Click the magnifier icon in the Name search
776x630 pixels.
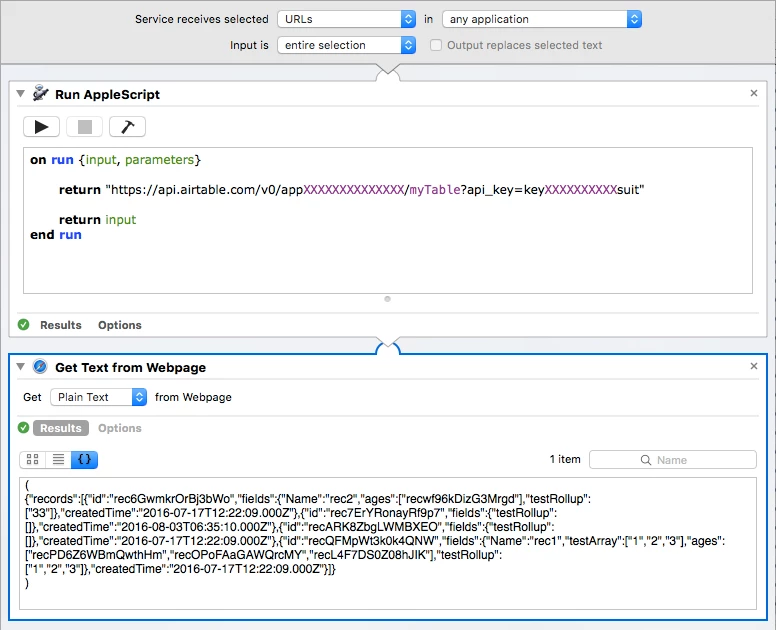pos(646,460)
